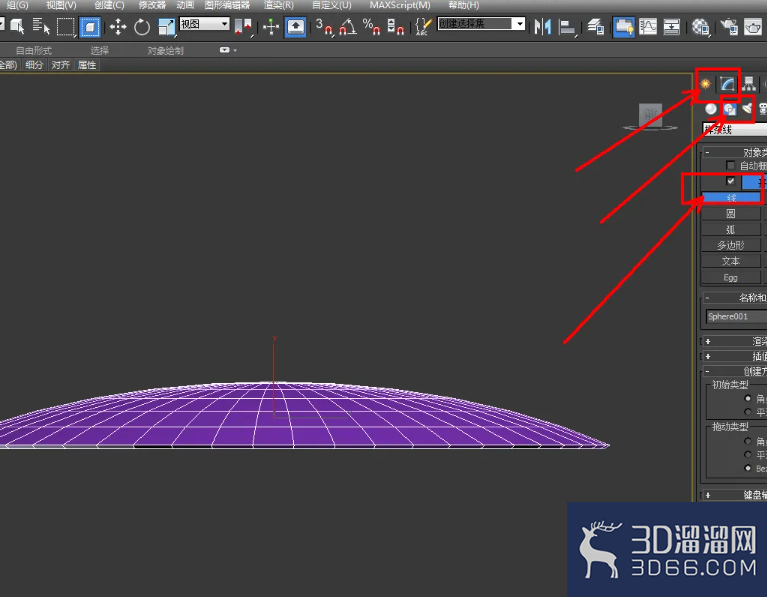This screenshot has height=597, width=767.
Task: Toggle the Keyboard Shortcut Override button
Action: click(295, 26)
